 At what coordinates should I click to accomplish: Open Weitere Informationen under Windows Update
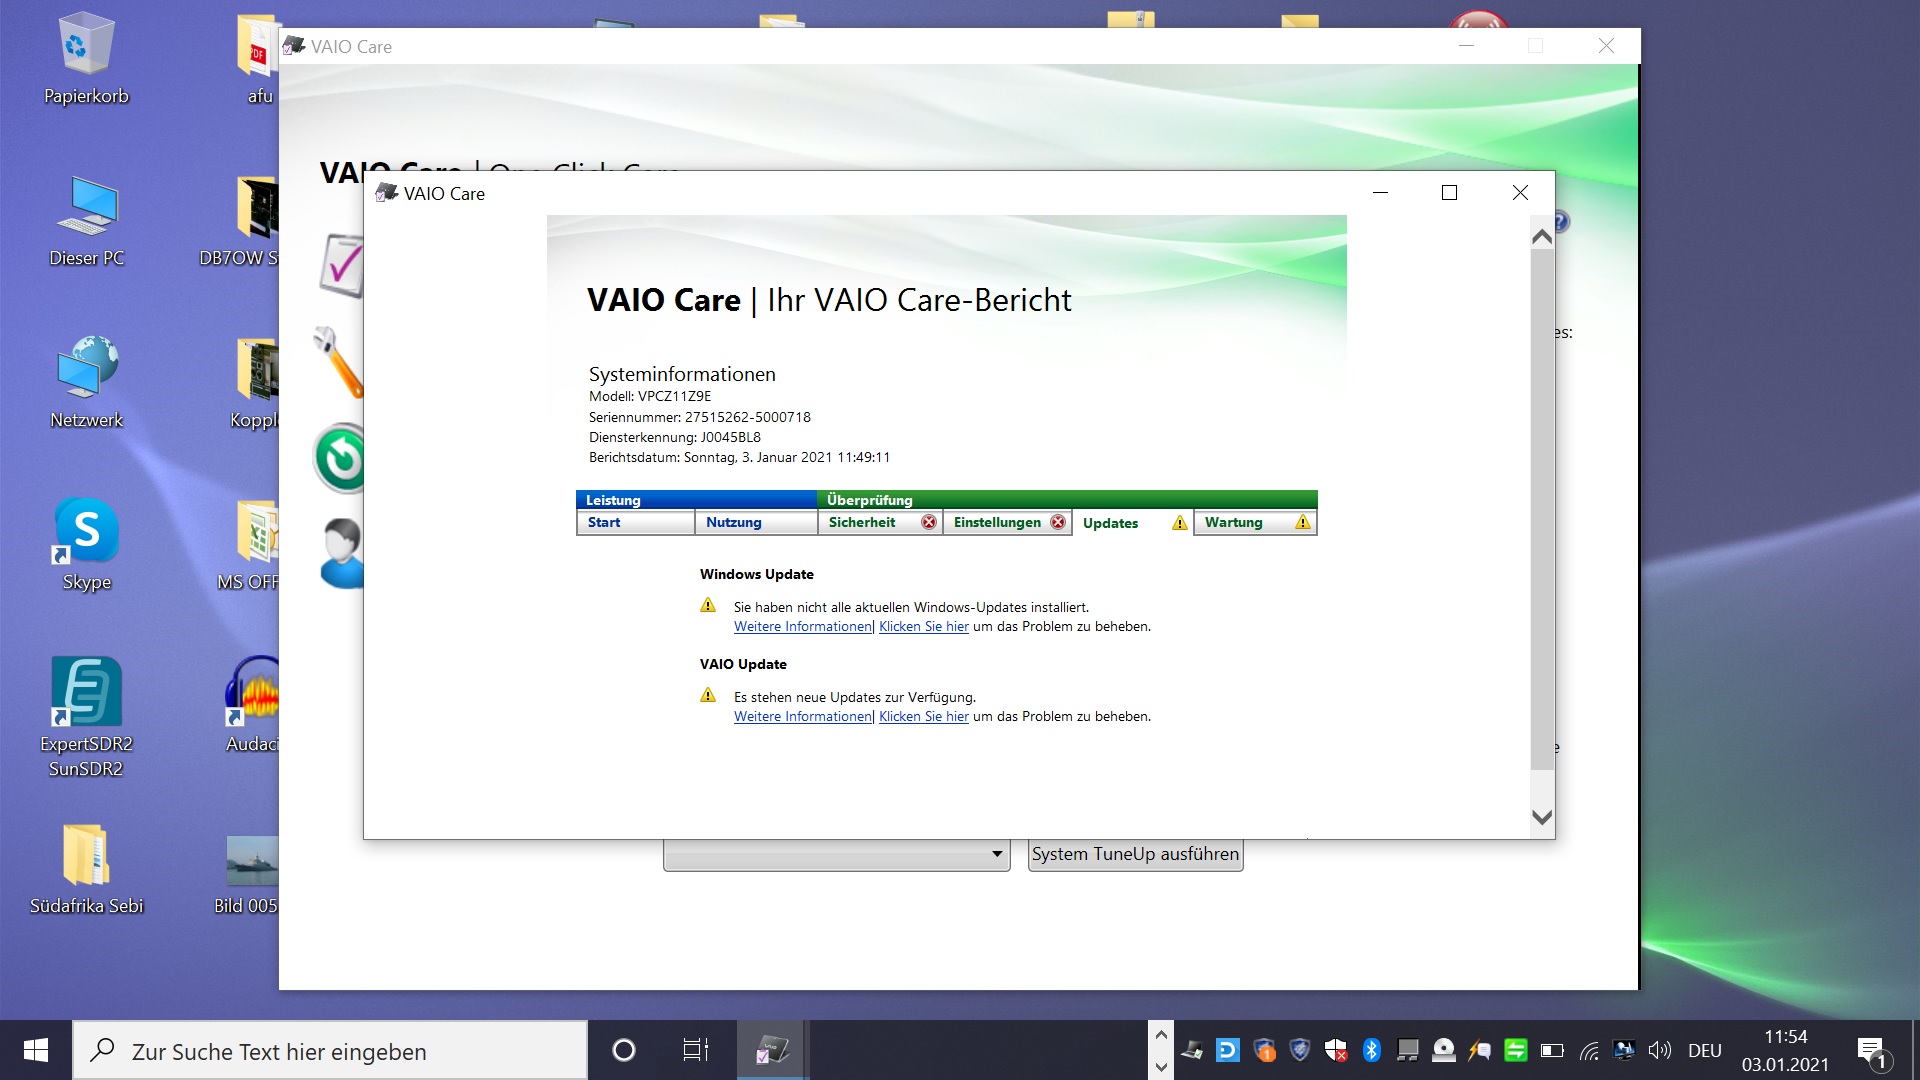pyautogui.click(x=802, y=627)
